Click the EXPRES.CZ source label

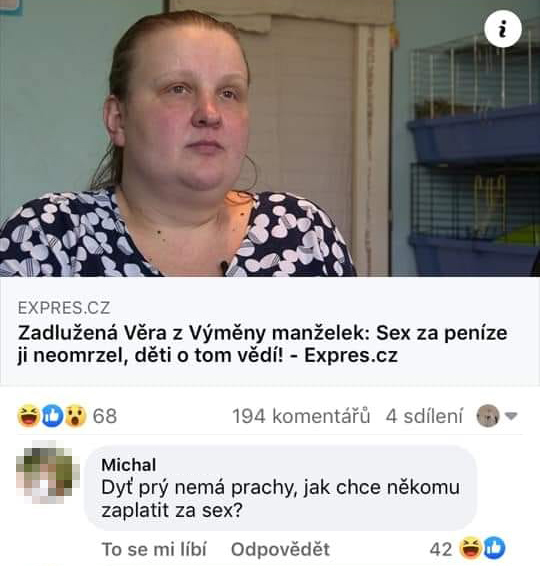(64, 308)
